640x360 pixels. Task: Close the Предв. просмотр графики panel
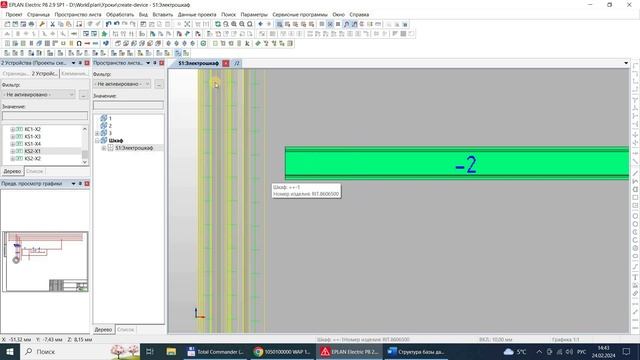pos(87,184)
